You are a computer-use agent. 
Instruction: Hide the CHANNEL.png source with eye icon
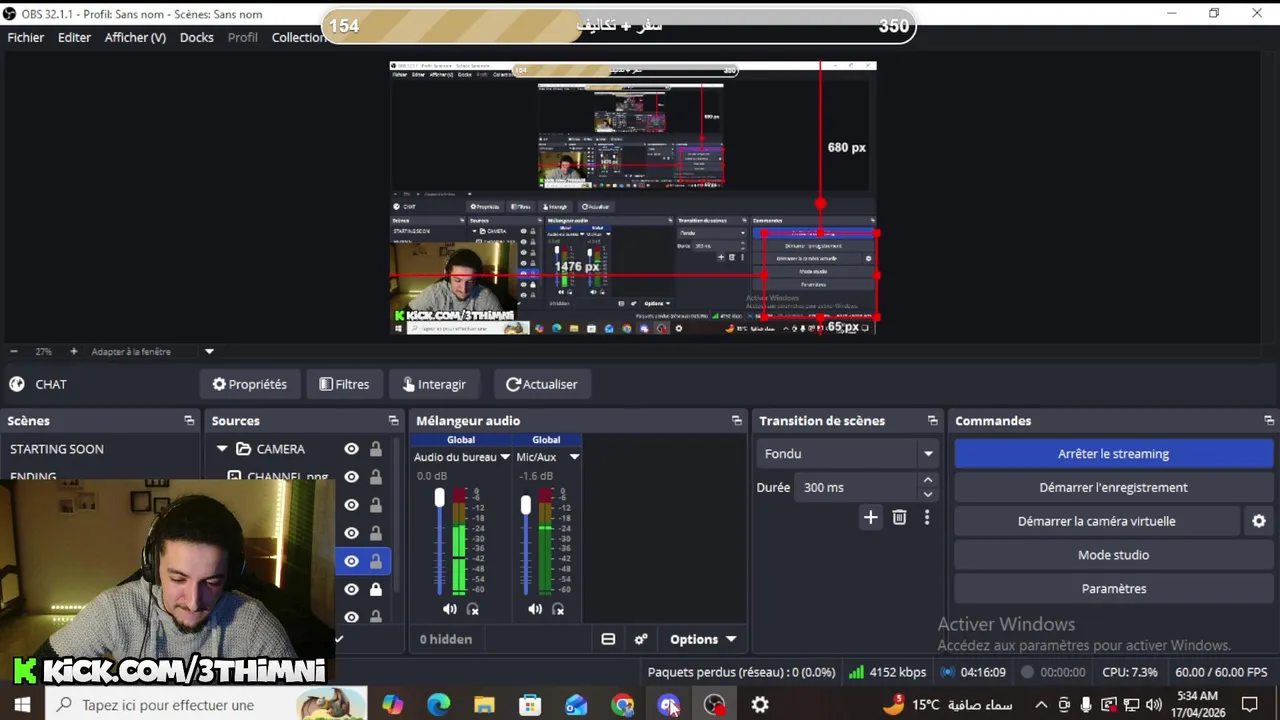click(351, 477)
